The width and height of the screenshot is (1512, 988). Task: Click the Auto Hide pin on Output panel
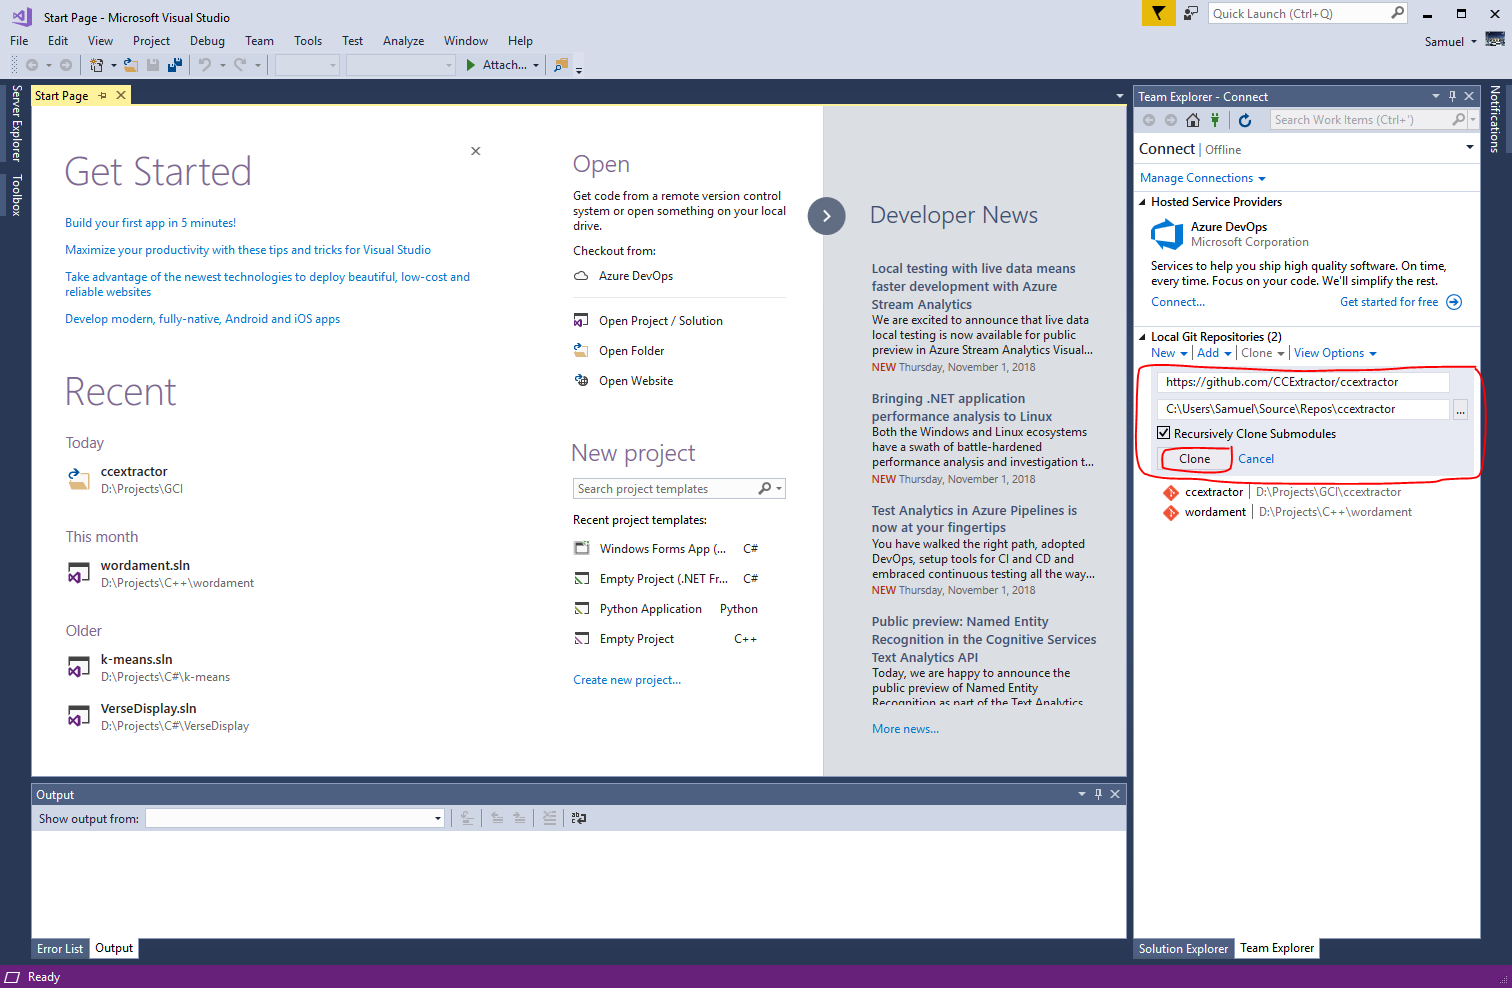coord(1098,794)
